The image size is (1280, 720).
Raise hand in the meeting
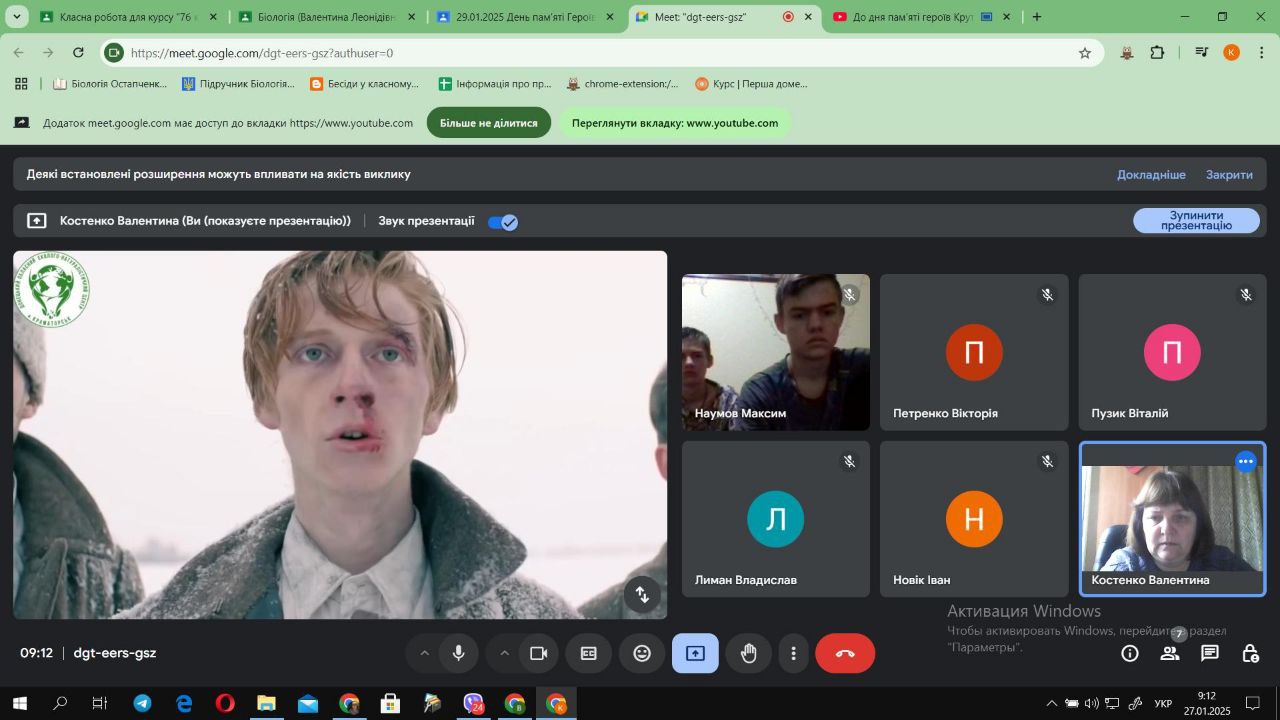[x=748, y=653]
